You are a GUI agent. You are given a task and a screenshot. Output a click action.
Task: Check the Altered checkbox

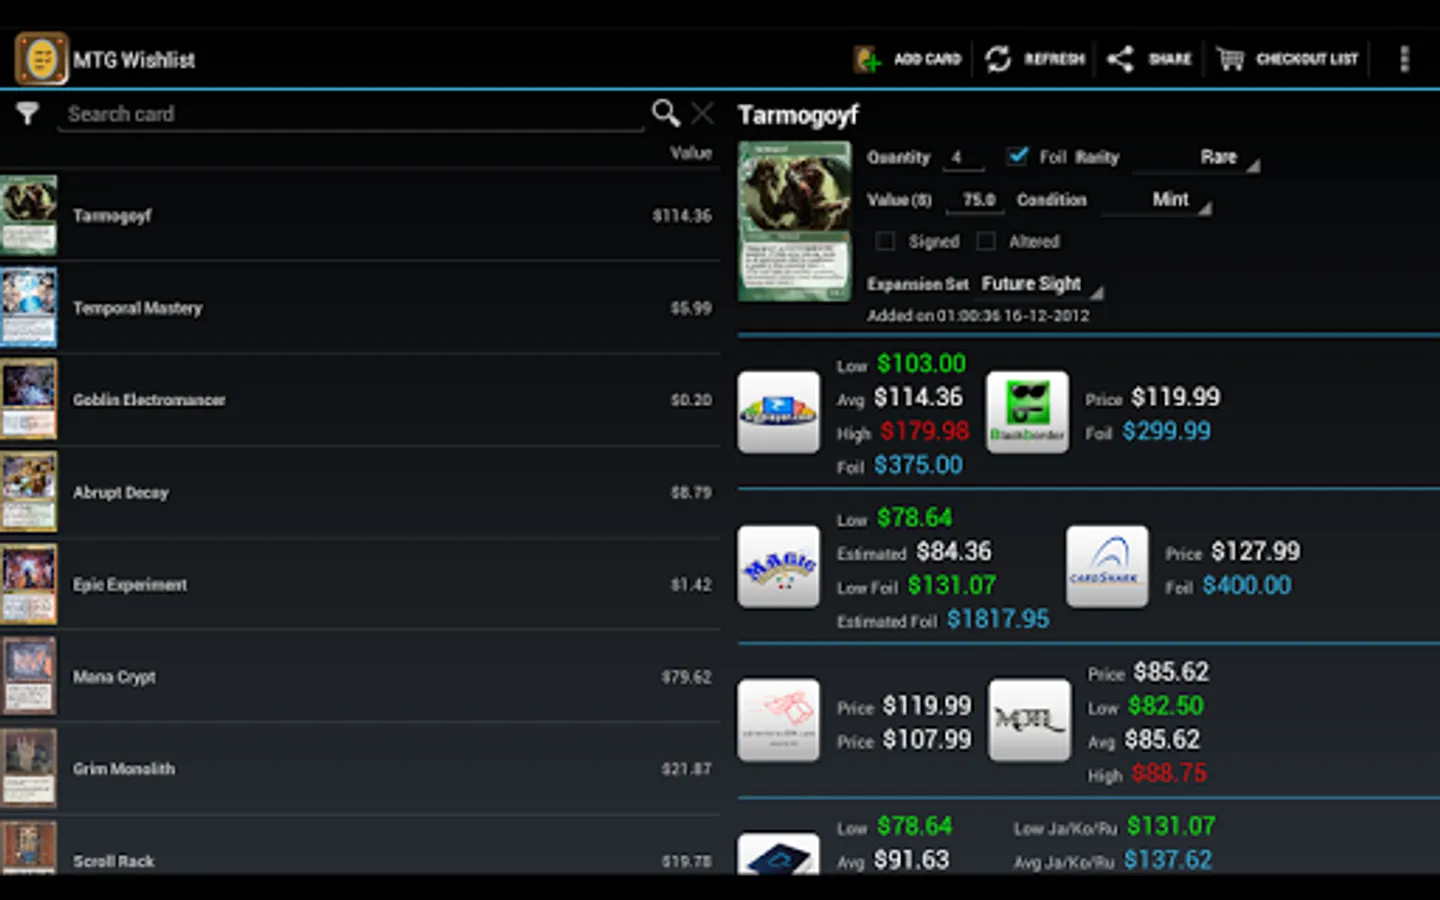(986, 241)
